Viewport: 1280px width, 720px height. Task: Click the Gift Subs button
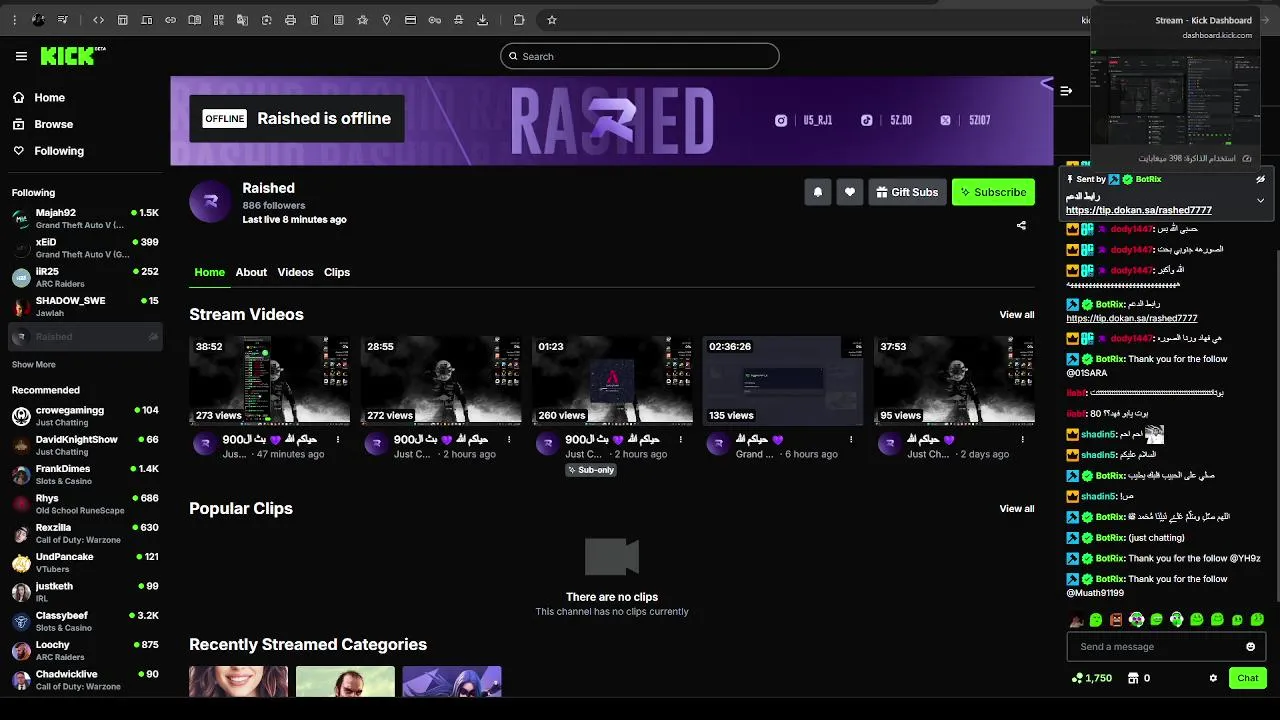907,192
